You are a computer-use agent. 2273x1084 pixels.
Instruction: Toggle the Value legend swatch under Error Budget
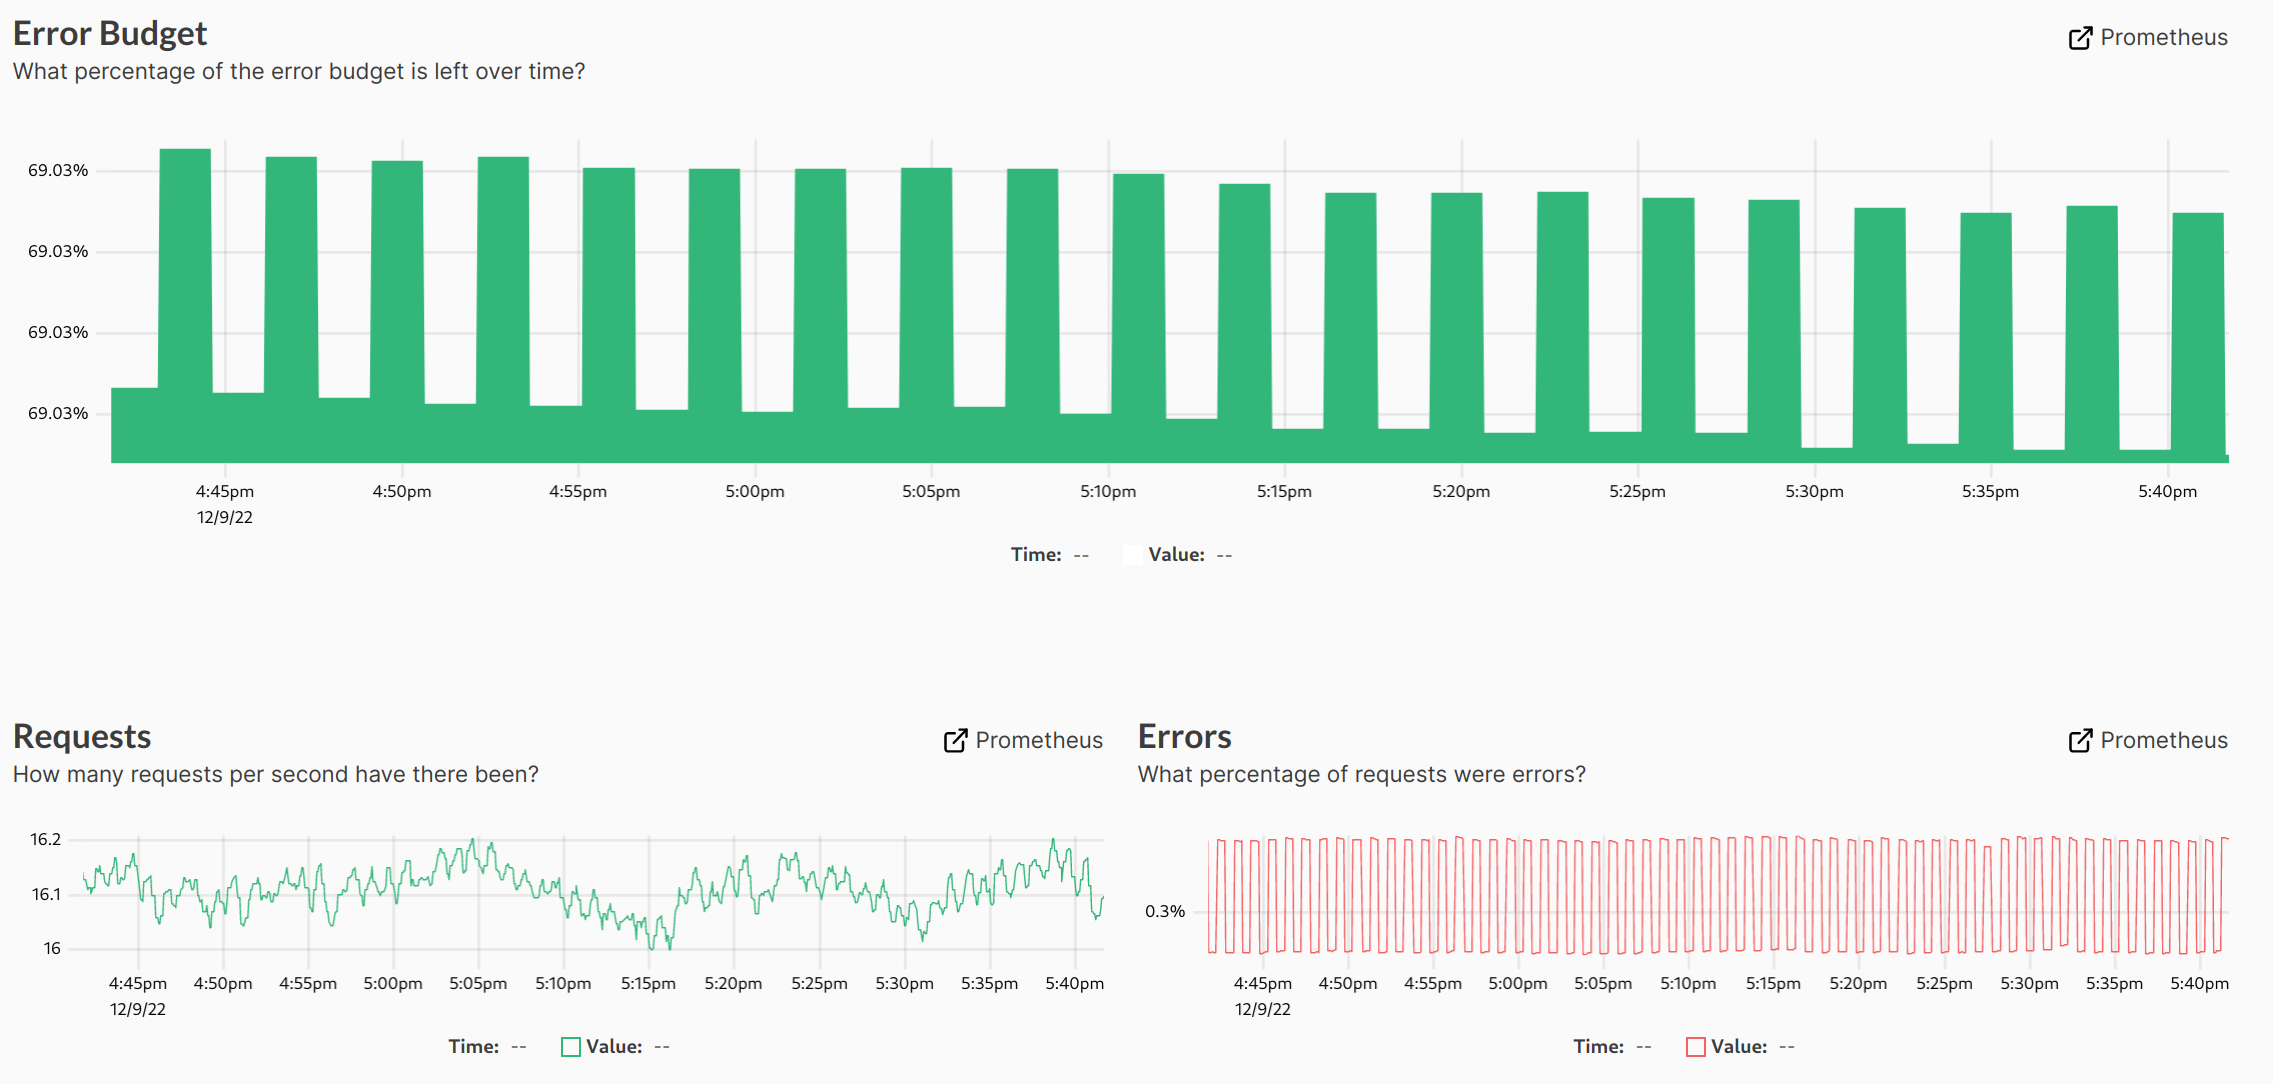click(x=1132, y=554)
